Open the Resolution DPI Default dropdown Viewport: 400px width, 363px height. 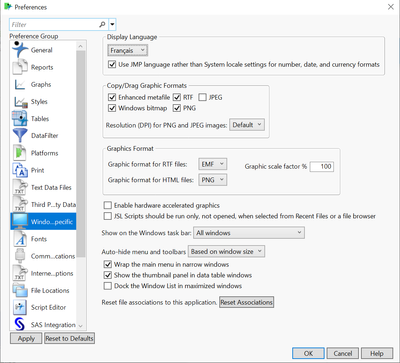click(x=247, y=125)
